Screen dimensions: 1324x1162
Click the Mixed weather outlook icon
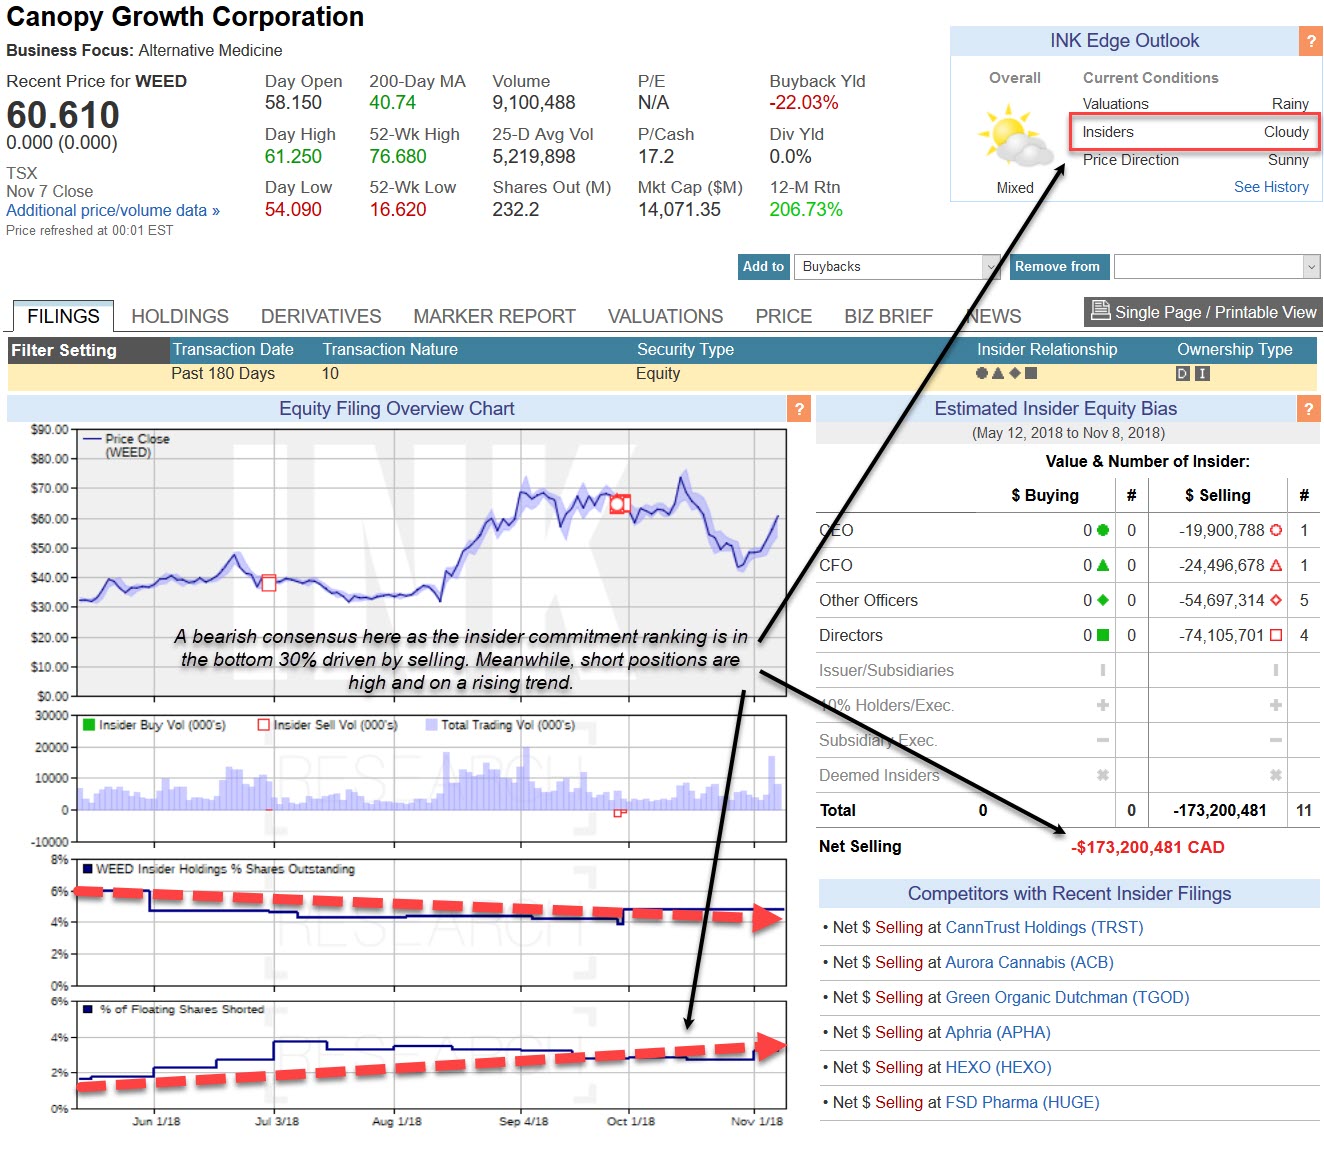[1014, 138]
